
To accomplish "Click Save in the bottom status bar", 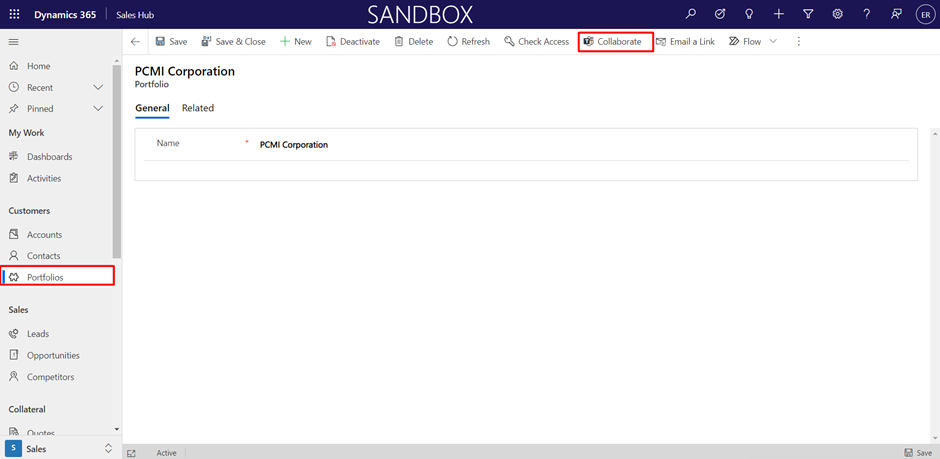I will pos(918,453).
